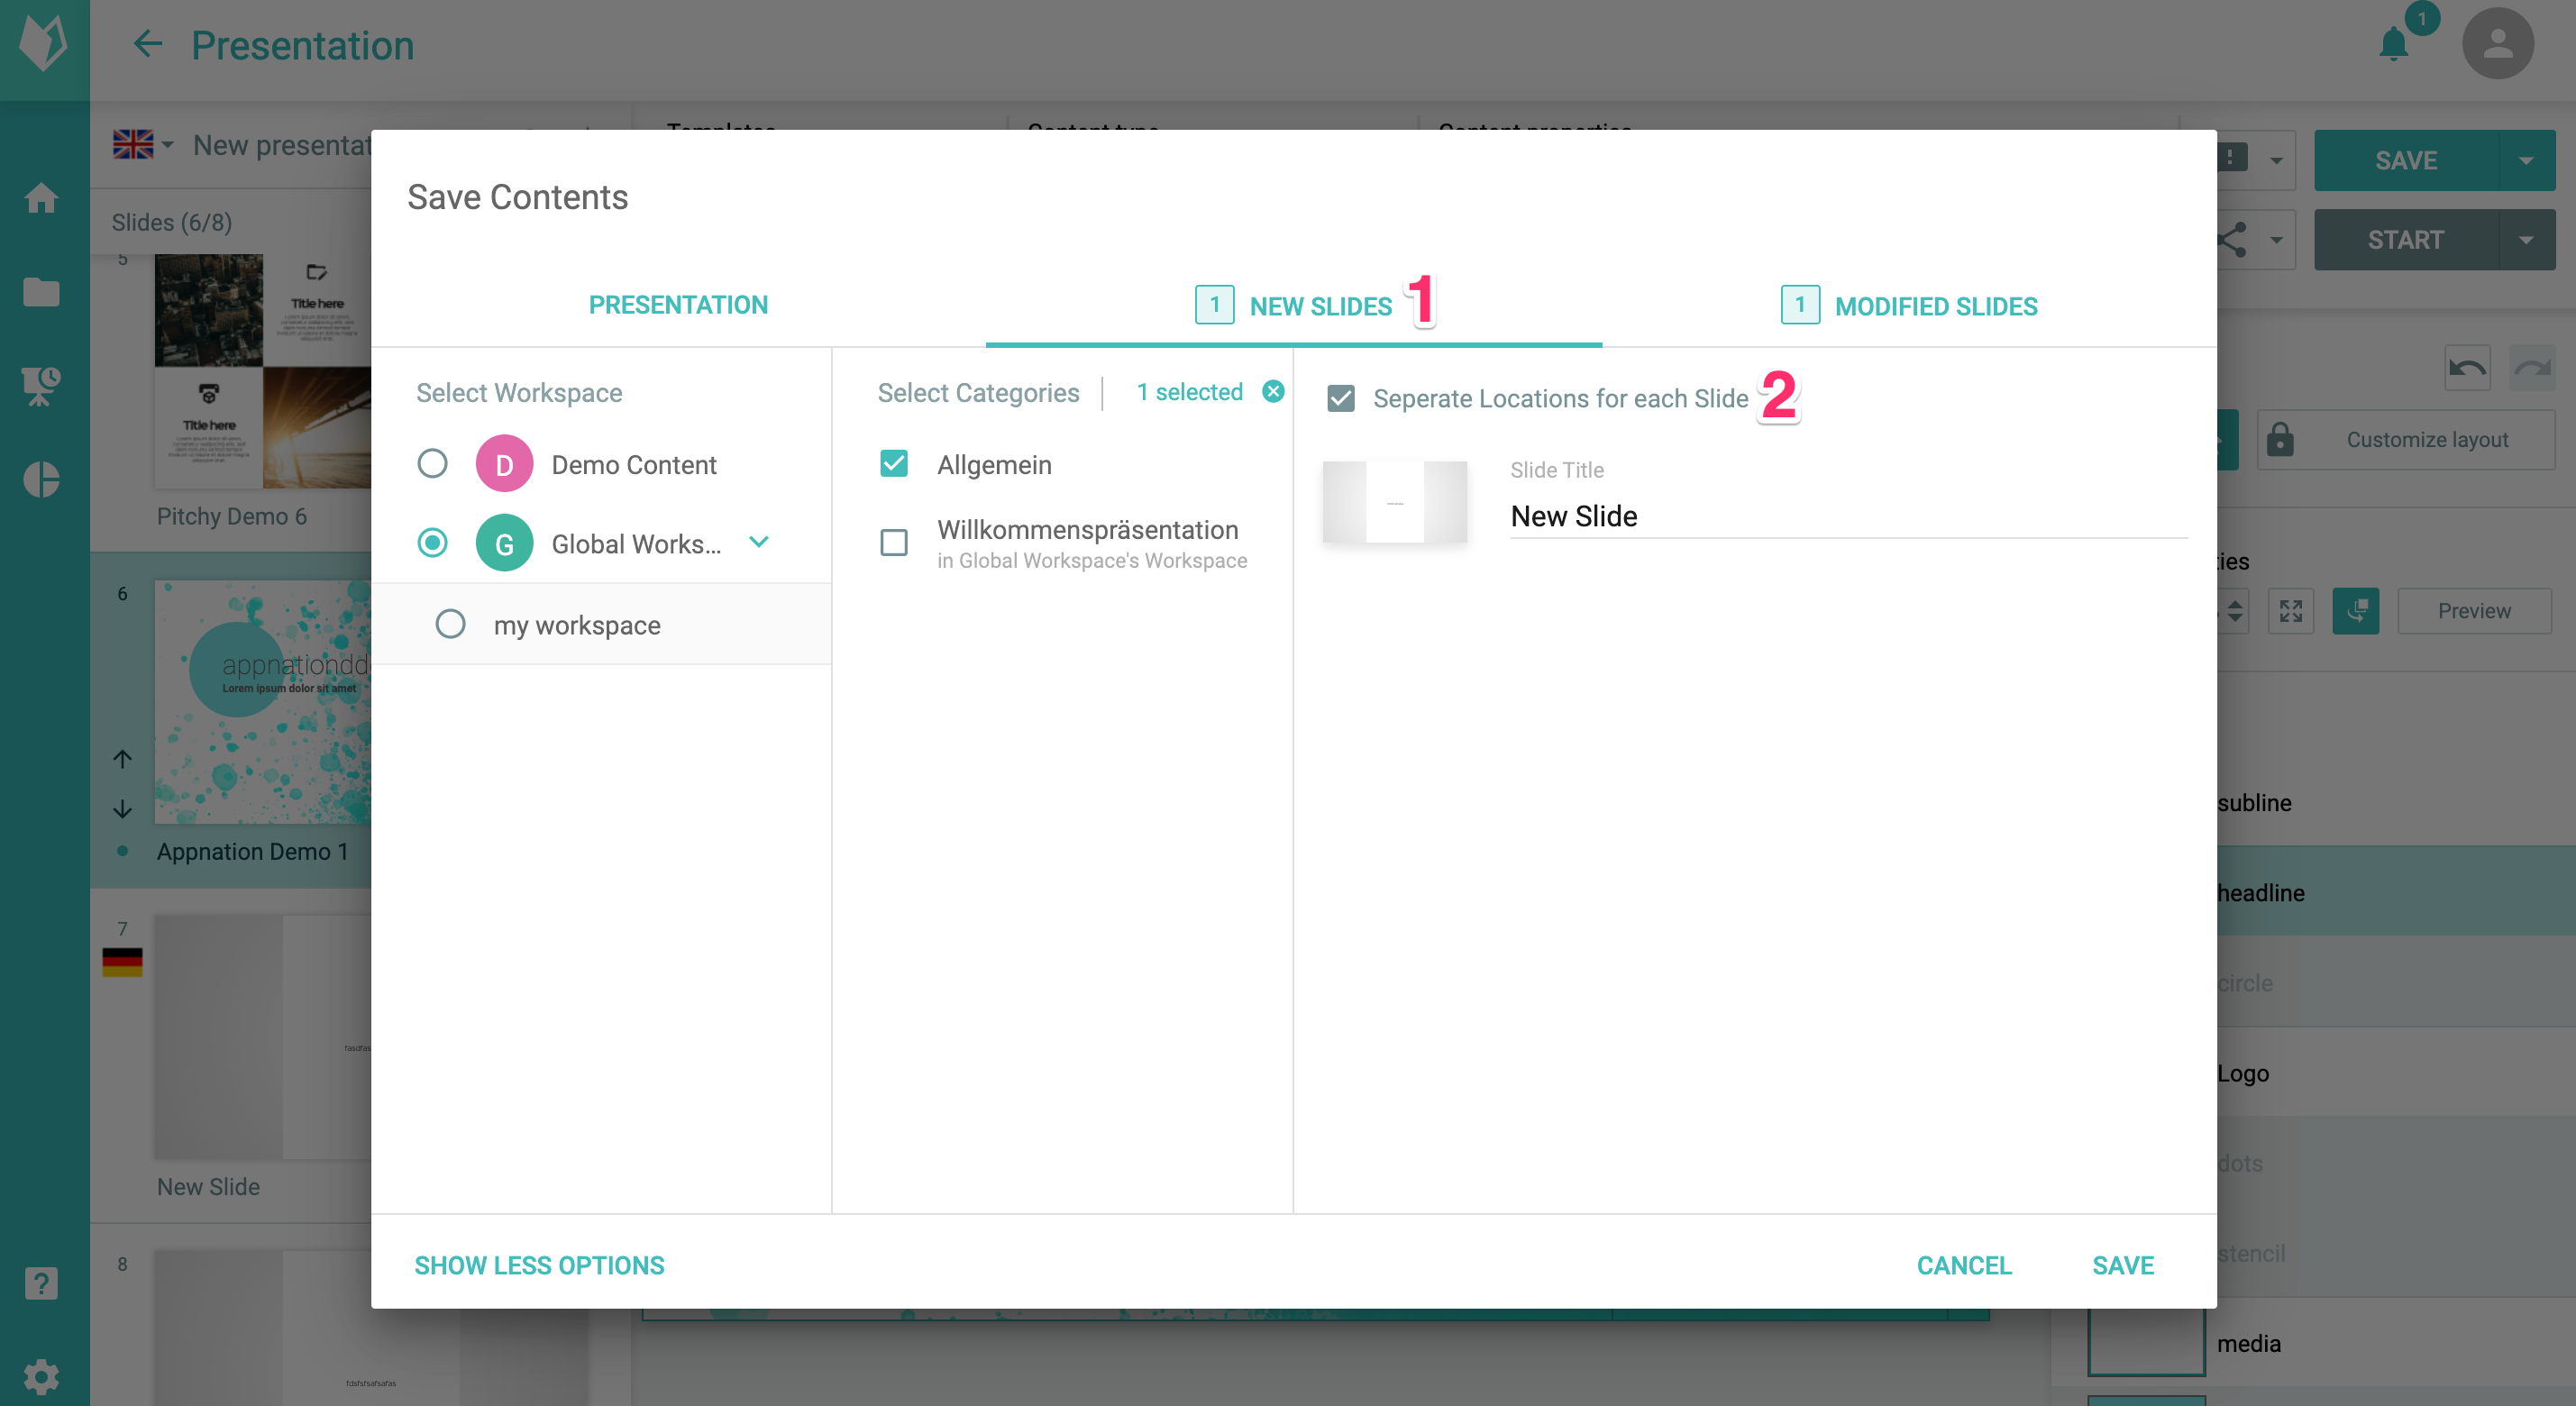The width and height of the screenshot is (2576, 1406).
Task: Click the share icon beside START
Action: coord(2232,240)
